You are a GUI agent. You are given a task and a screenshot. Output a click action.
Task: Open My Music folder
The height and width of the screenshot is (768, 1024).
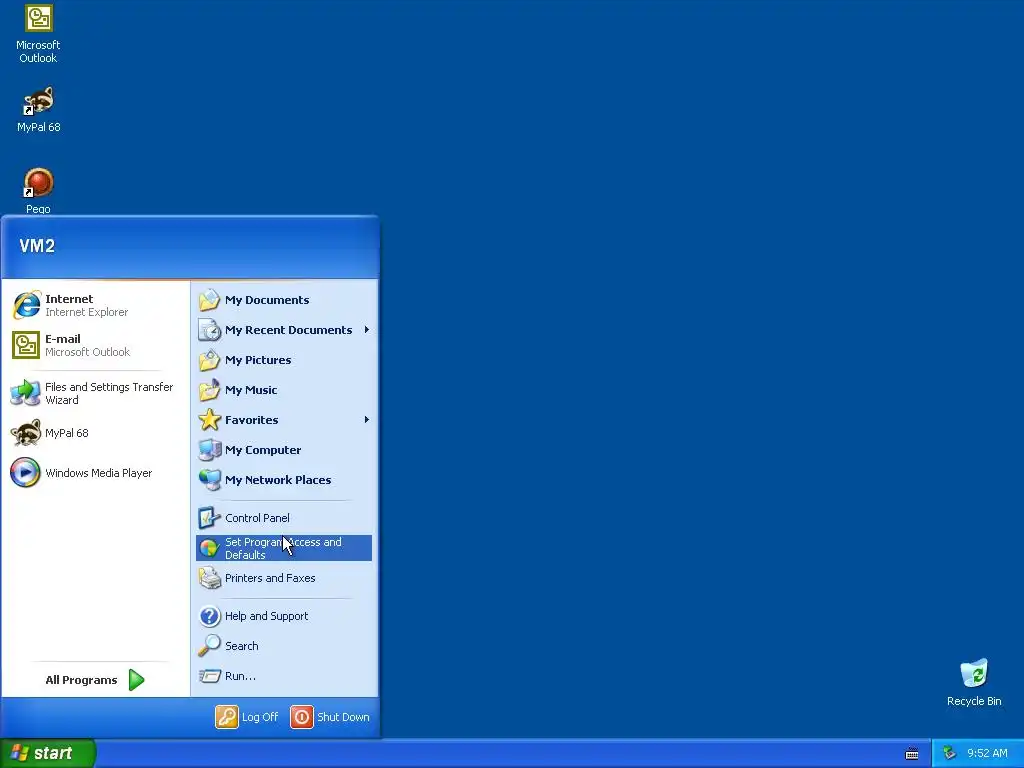(x=284, y=390)
